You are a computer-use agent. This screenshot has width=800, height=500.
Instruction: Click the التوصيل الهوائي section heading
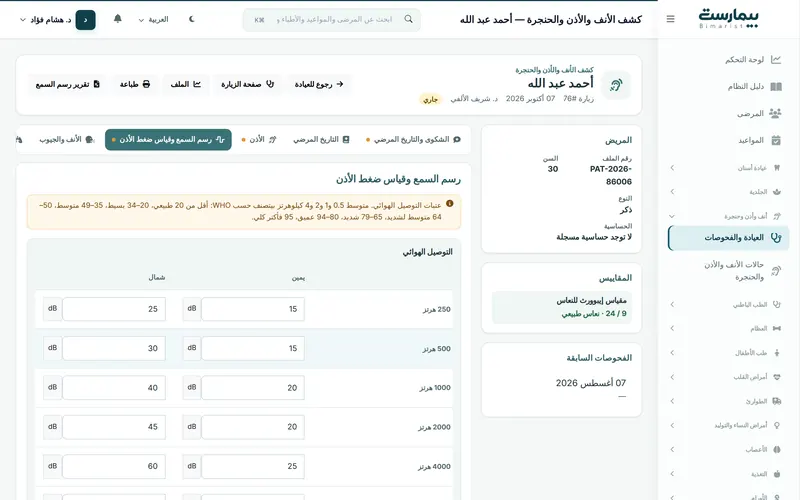(x=428, y=252)
